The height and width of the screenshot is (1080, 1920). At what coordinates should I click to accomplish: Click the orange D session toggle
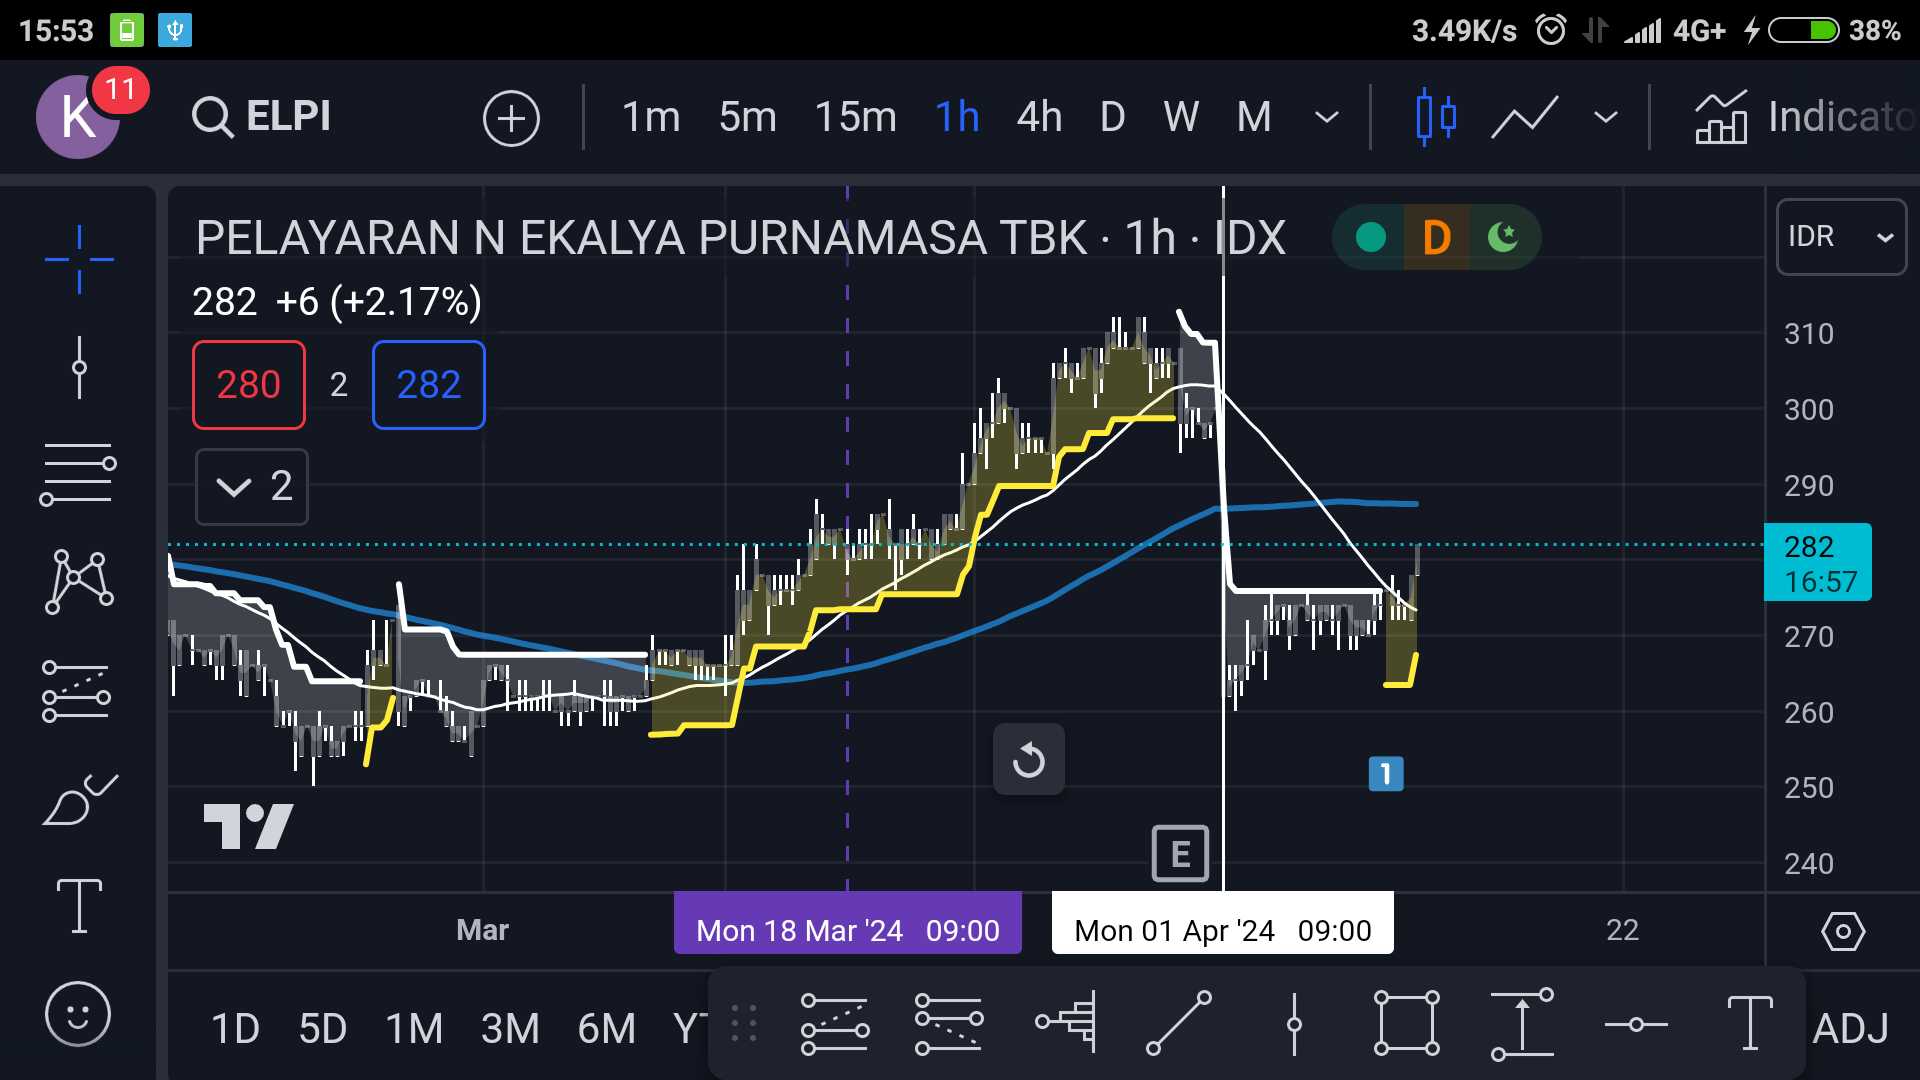pyautogui.click(x=1437, y=237)
